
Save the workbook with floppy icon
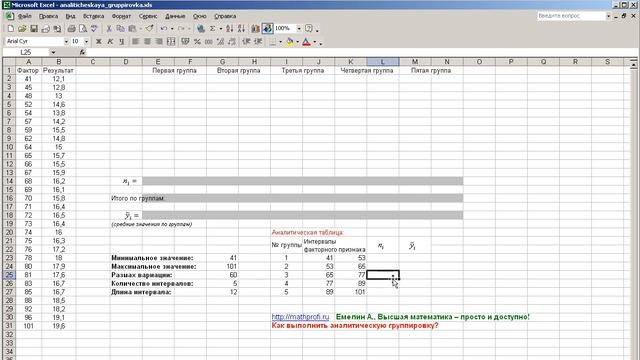point(34,29)
